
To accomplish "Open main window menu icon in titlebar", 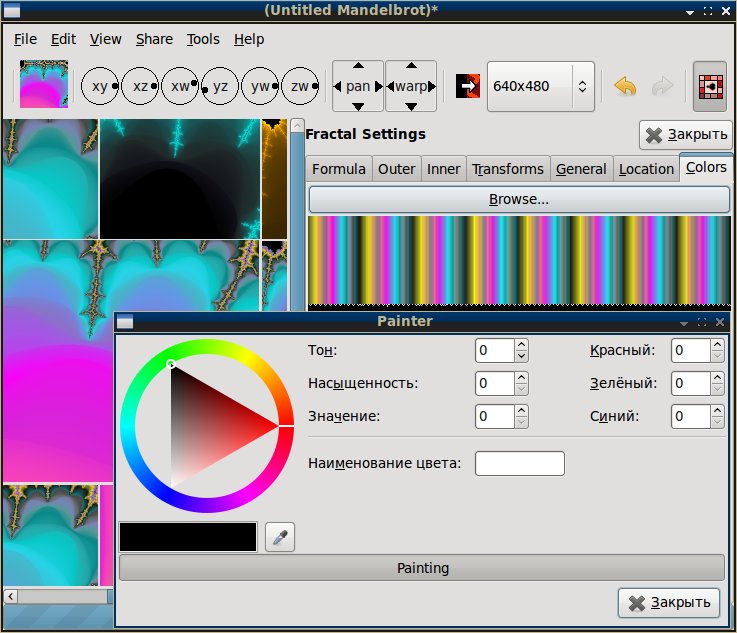I will (x=12, y=10).
